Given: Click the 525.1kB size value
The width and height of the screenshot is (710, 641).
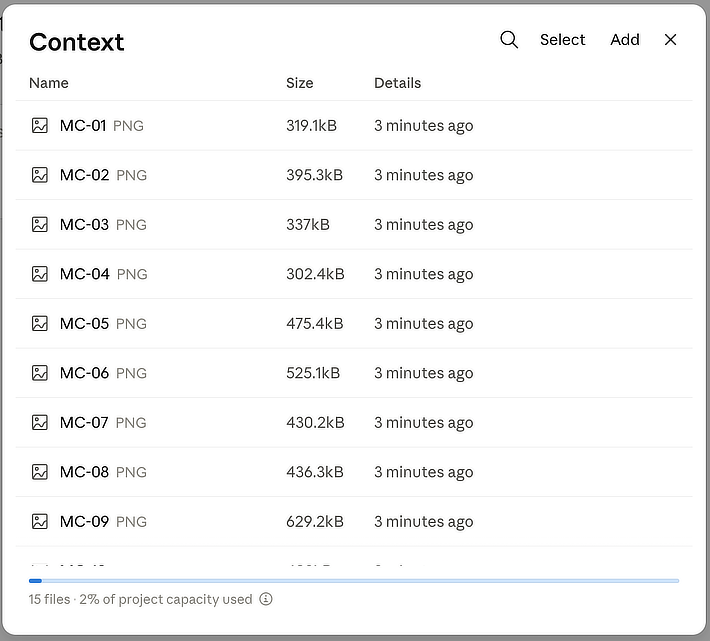Looking at the screenshot, I should pos(313,373).
